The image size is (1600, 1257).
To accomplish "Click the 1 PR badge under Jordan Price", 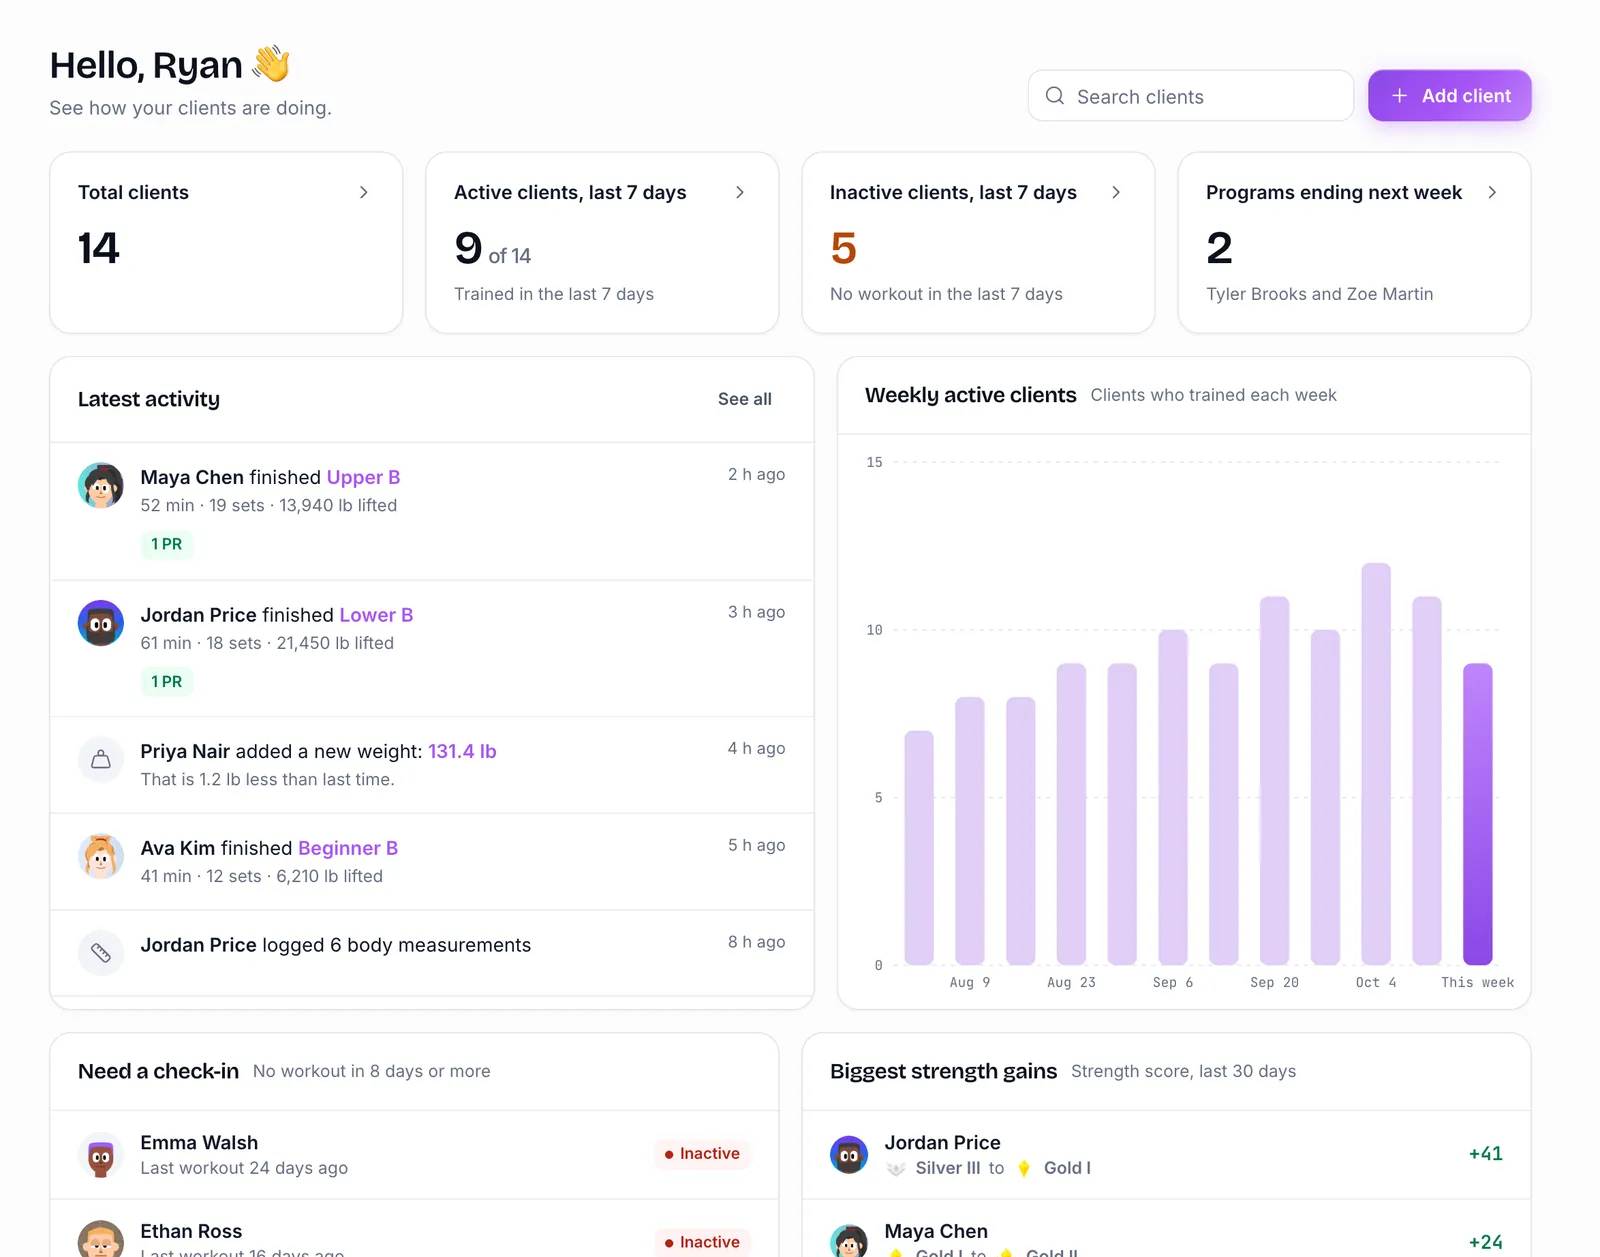I will (x=167, y=682).
